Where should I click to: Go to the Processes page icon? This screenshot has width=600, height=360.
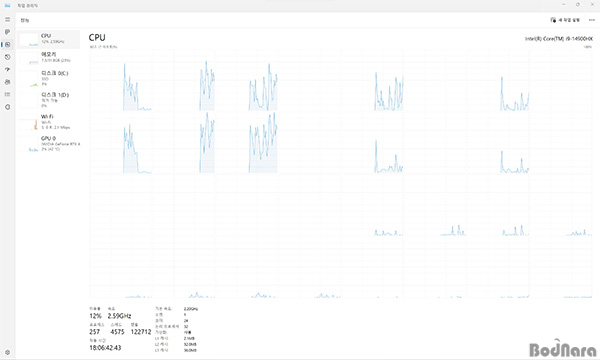pyautogui.click(x=7, y=32)
